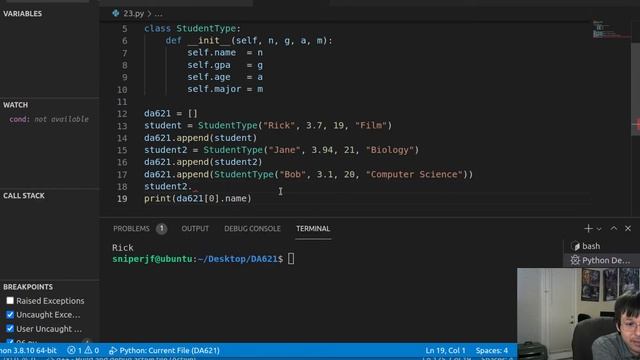The image size is (640, 360).
Task: Open the DEBUG CONSOLE tab
Action: coord(252,229)
